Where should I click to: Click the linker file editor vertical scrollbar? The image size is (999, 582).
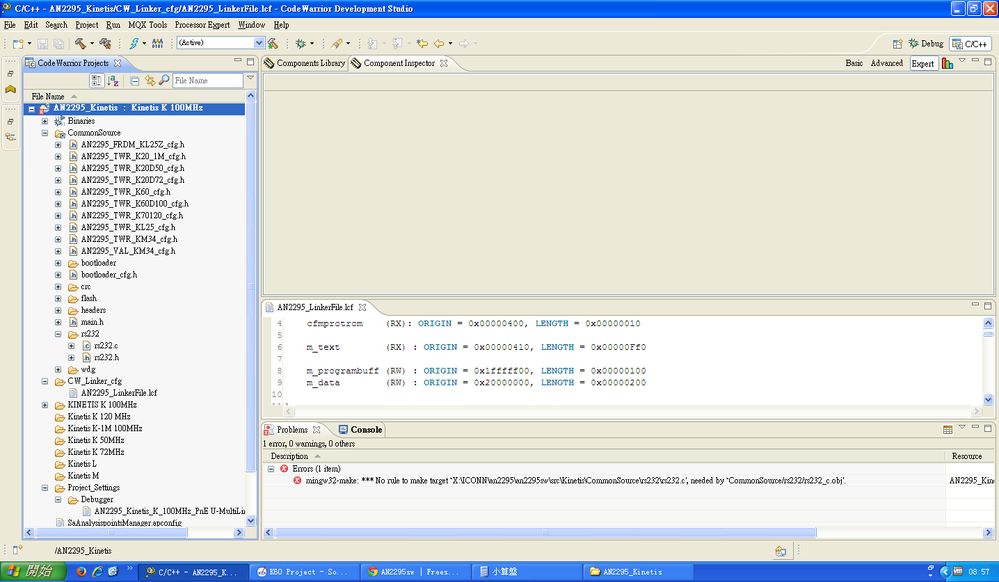(x=988, y=334)
